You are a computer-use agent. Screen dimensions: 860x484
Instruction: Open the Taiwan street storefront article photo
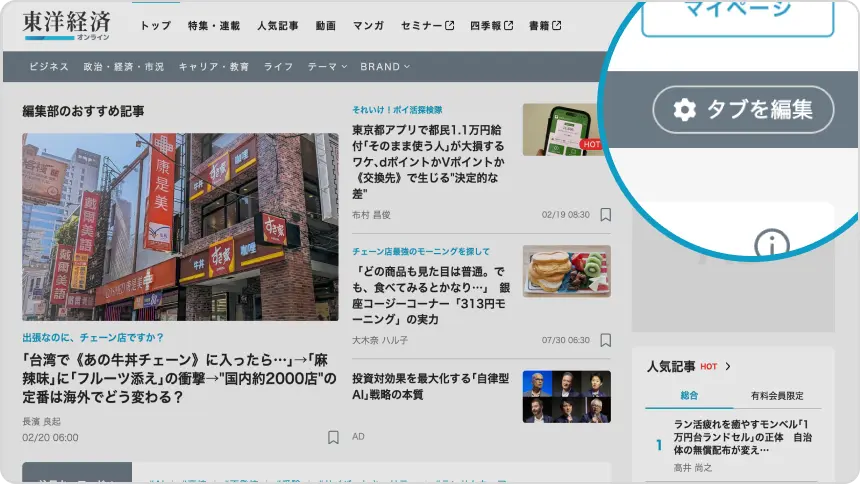[x=180, y=227]
